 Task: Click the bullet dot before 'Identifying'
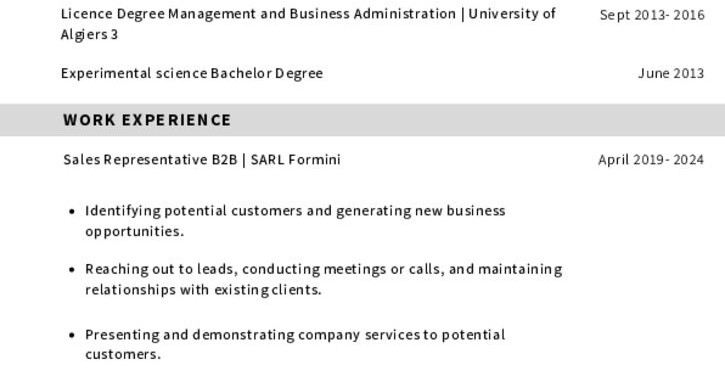(x=71, y=211)
